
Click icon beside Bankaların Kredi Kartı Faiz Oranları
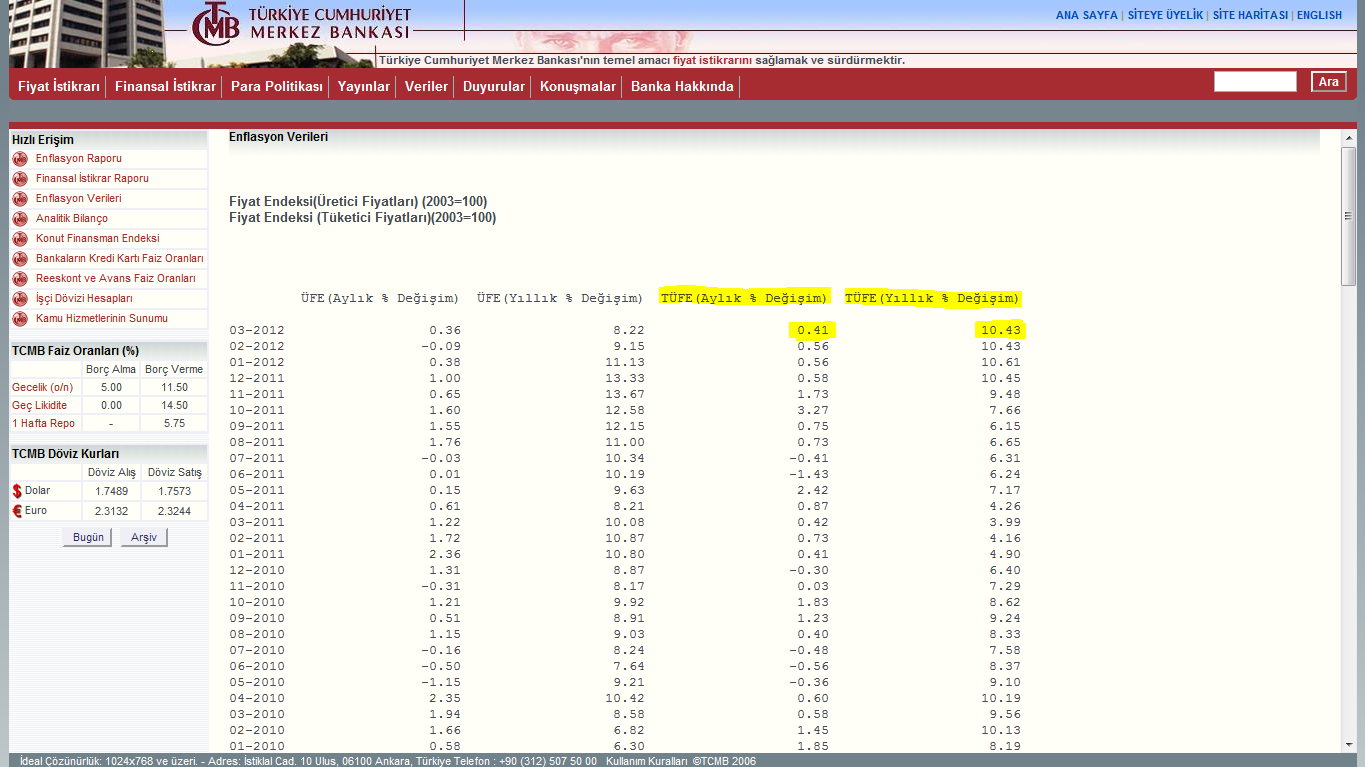tap(19, 259)
